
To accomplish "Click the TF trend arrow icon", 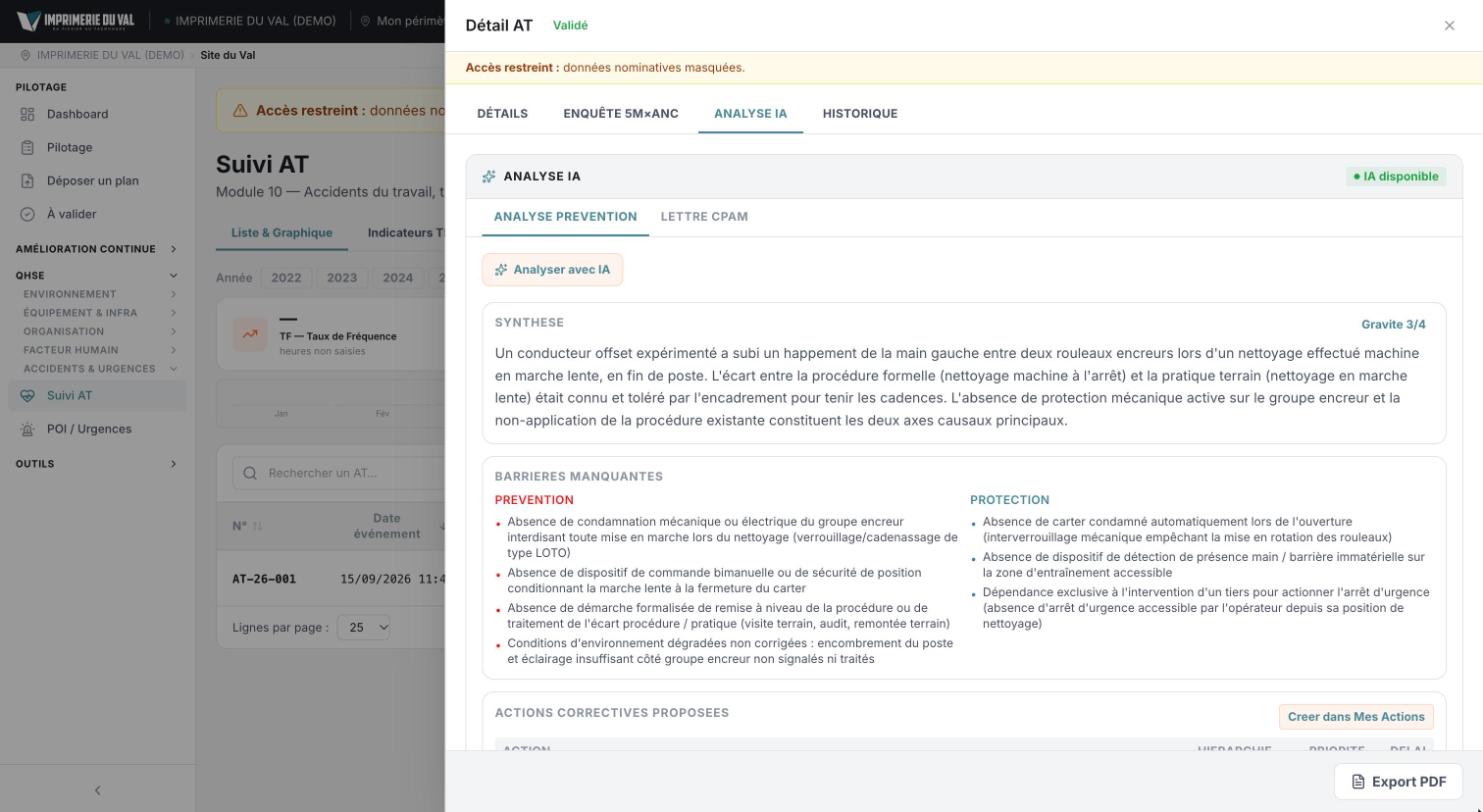I will 249,335.
